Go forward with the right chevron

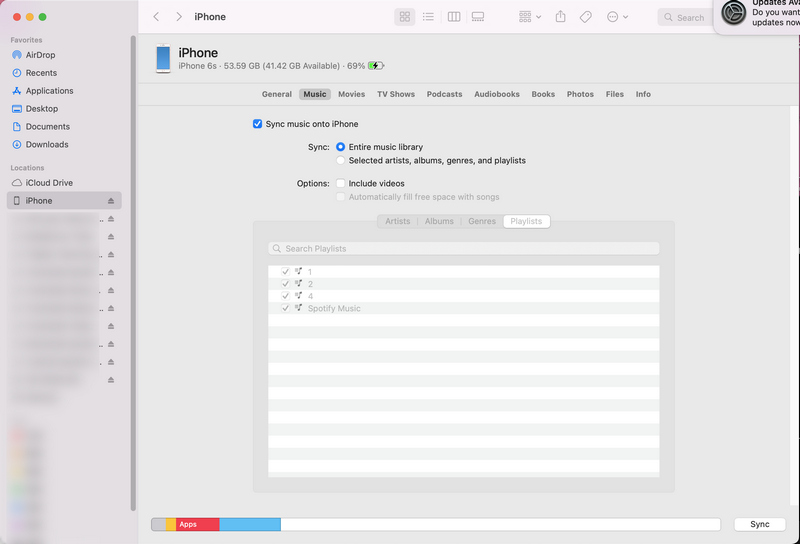(179, 17)
